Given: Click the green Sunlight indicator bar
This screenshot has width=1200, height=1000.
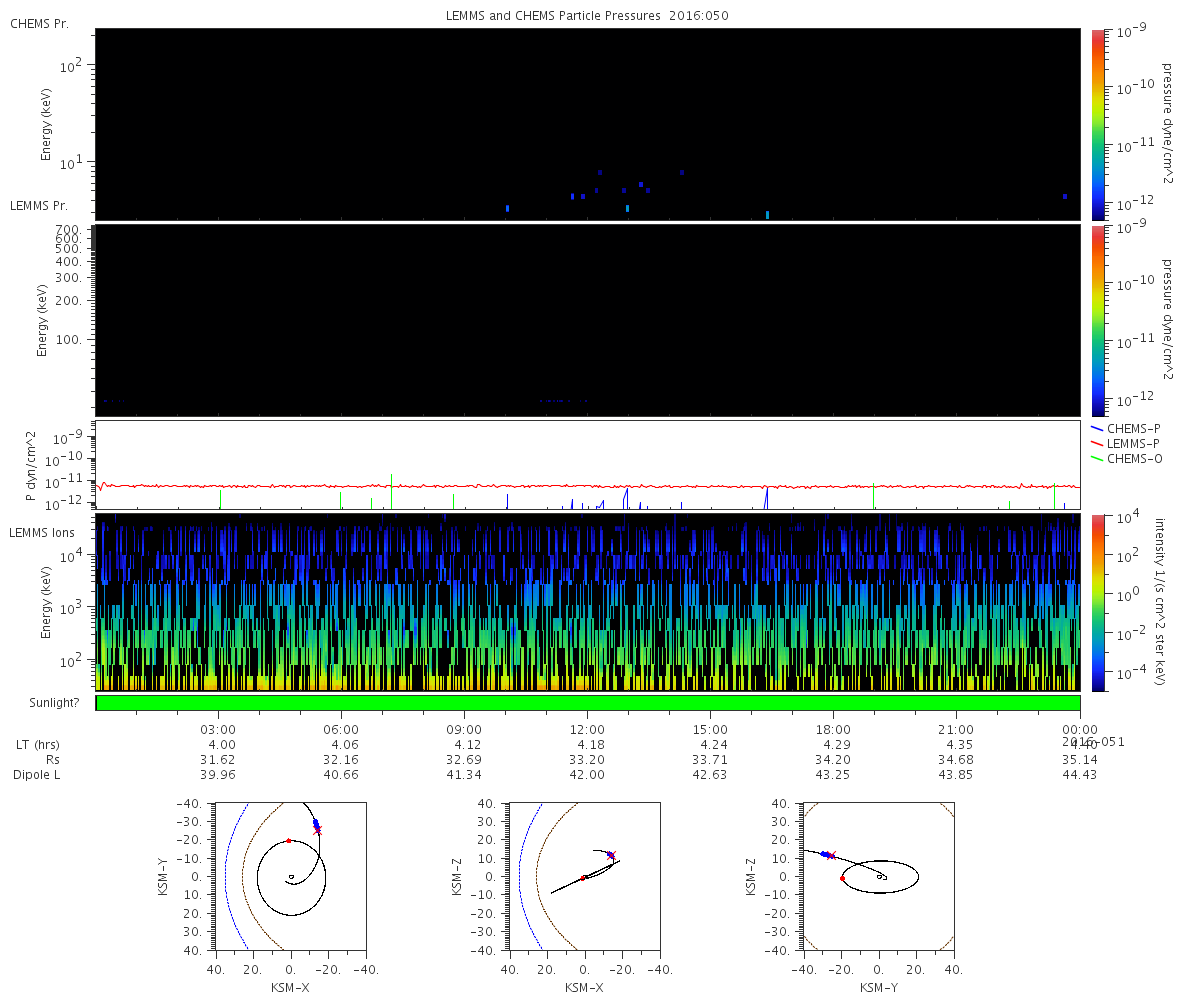Looking at the screenshot, I should (x=587, y=703).
